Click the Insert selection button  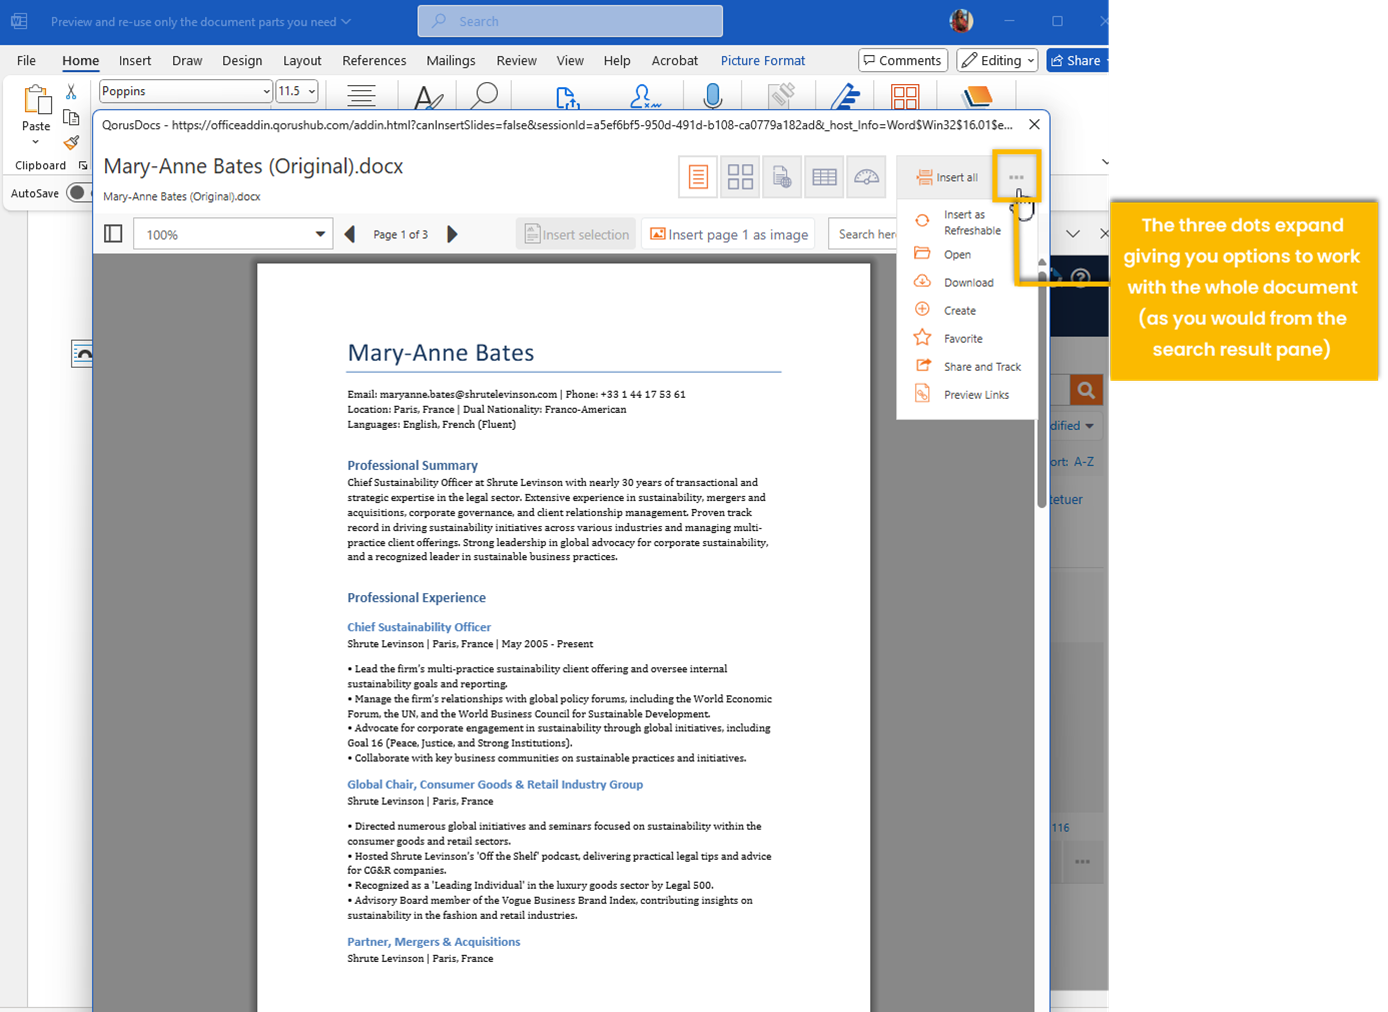[577, 234]
